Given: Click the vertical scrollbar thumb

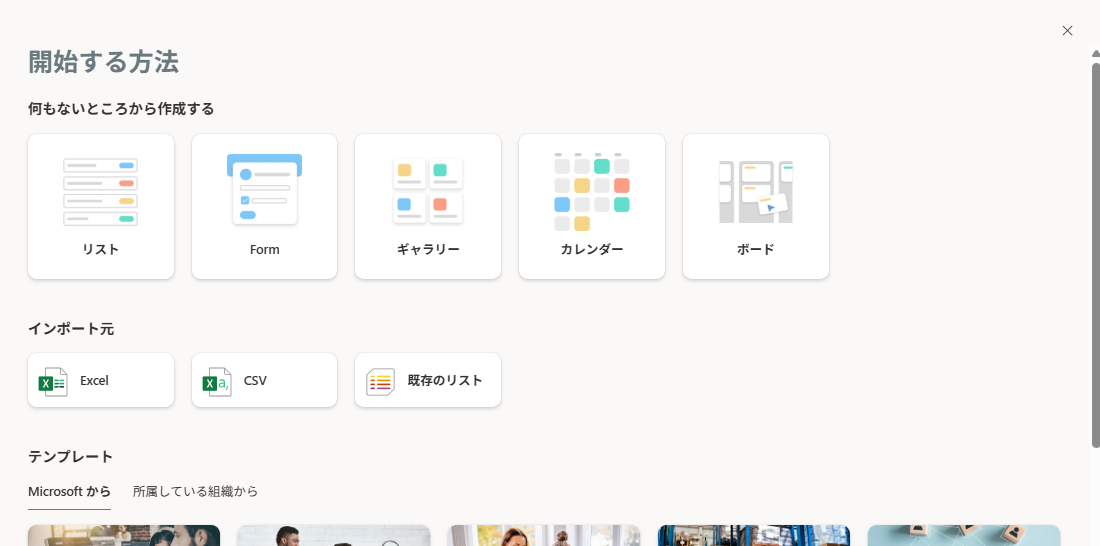Looking at the screenshot, I should click(x=1096, y=255).
